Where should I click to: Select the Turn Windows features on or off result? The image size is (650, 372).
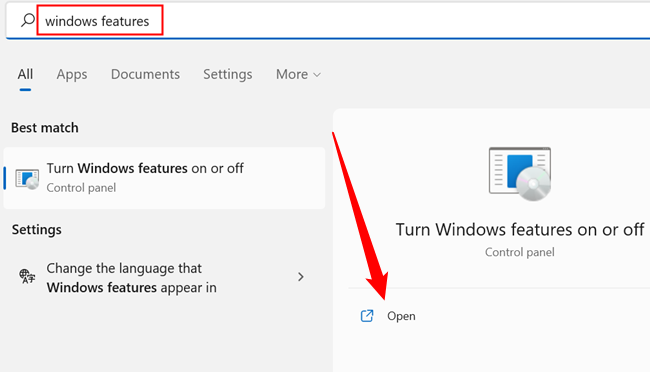[x=164, y=178]
